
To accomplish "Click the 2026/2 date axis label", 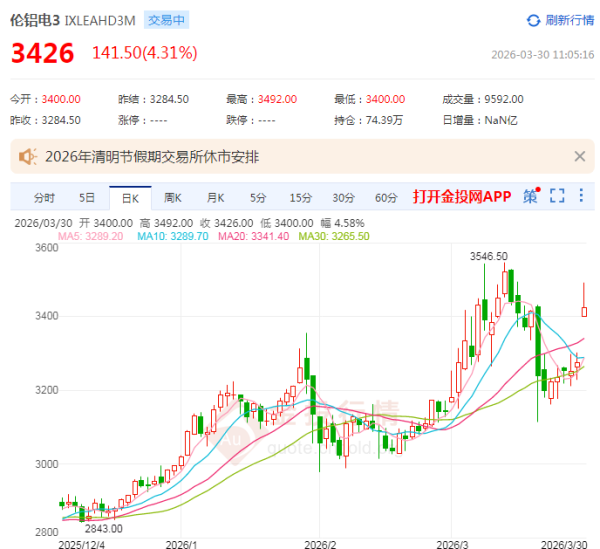I will tap(320, 544).
